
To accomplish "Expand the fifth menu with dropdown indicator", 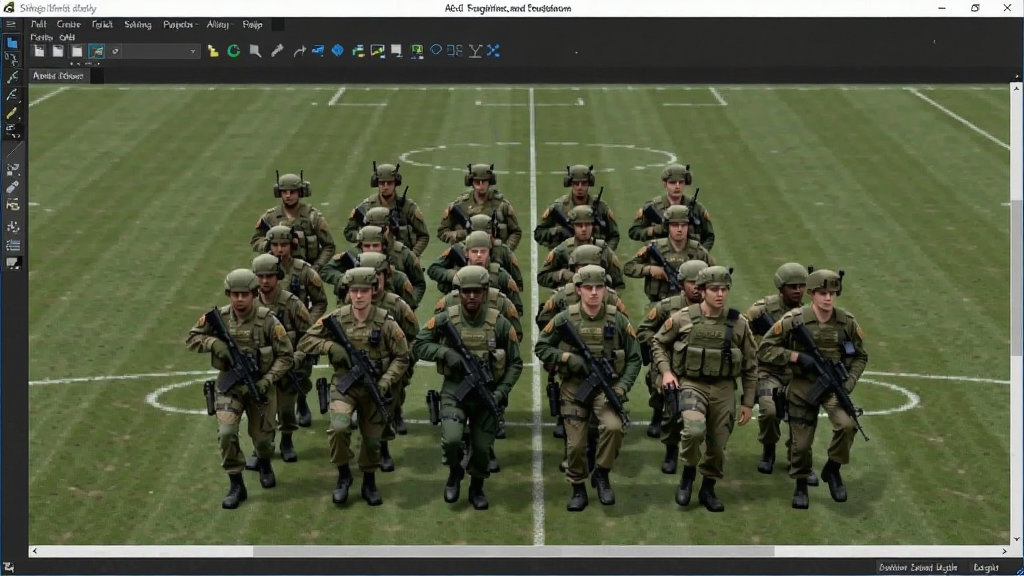I will pos(180,25).
